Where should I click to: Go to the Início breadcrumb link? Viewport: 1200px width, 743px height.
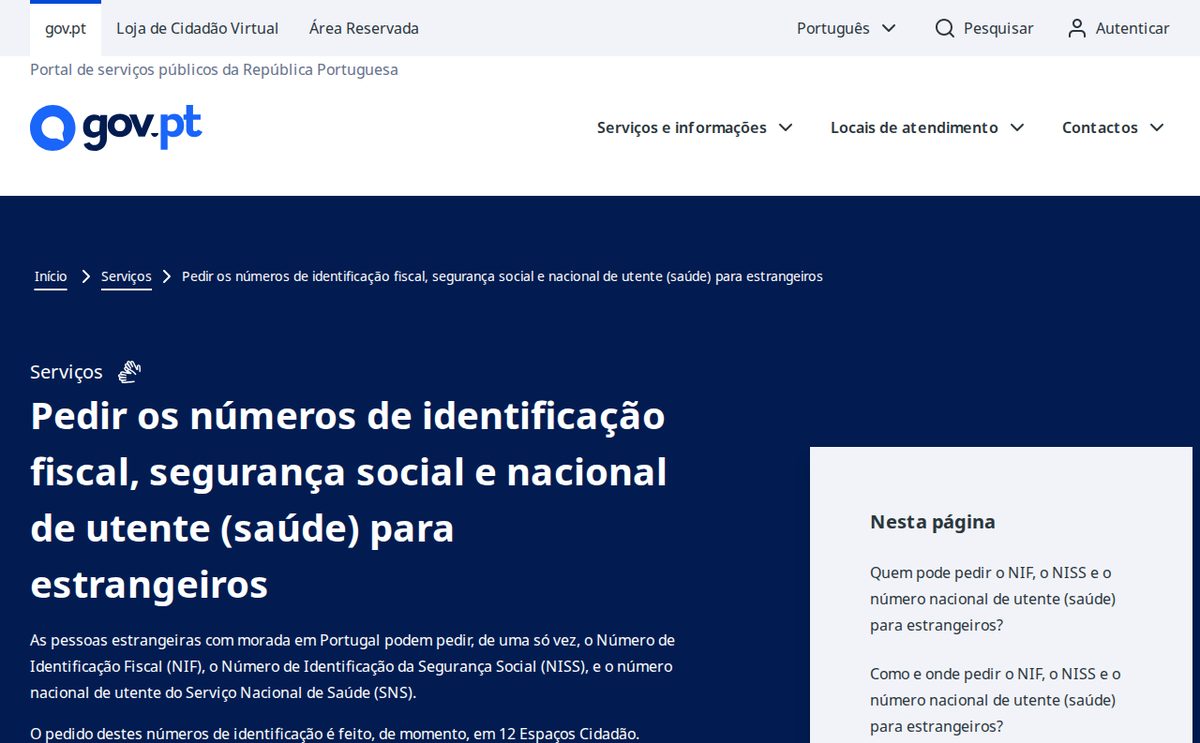[x=51, y=276]
